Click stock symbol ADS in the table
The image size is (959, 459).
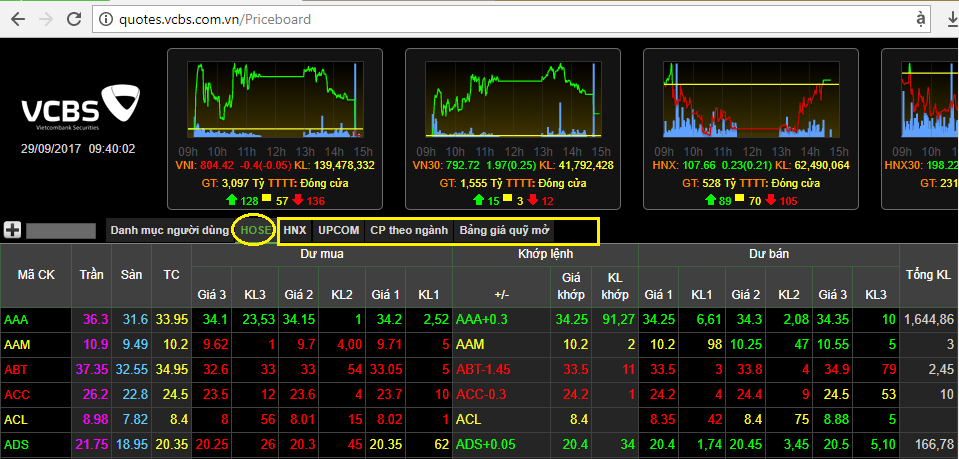click(16, 444)
